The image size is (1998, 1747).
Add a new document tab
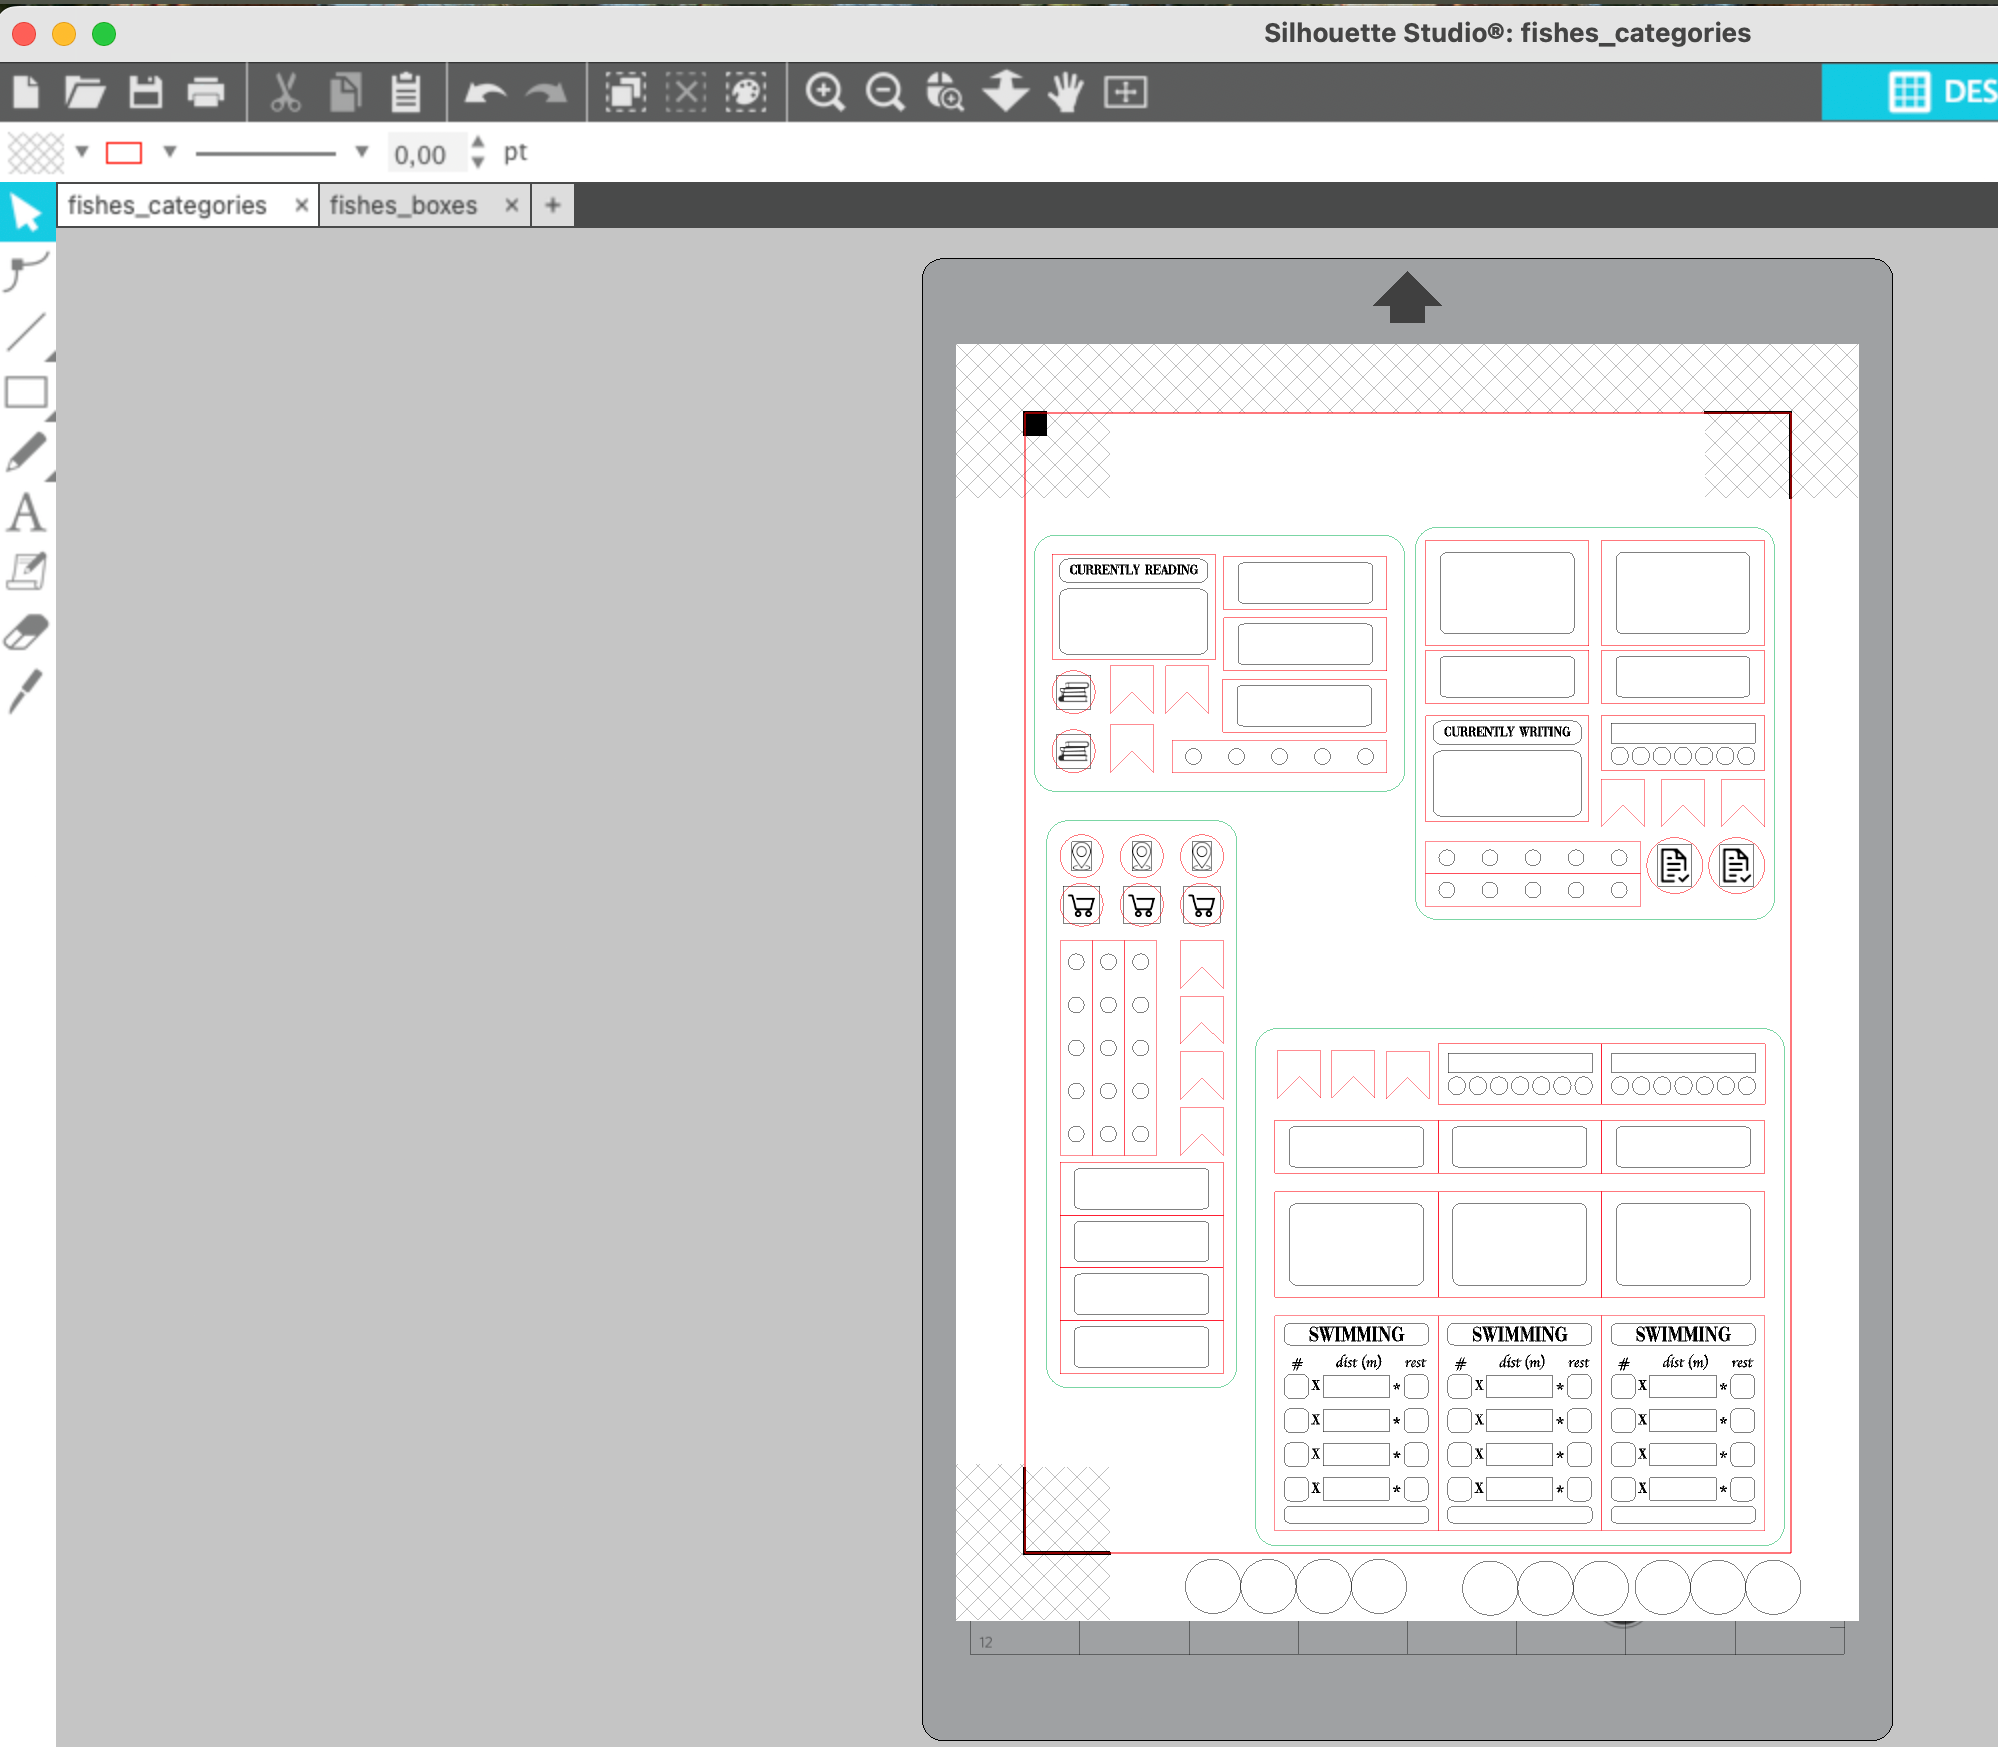pyautogui.click(x=552, y=206)
